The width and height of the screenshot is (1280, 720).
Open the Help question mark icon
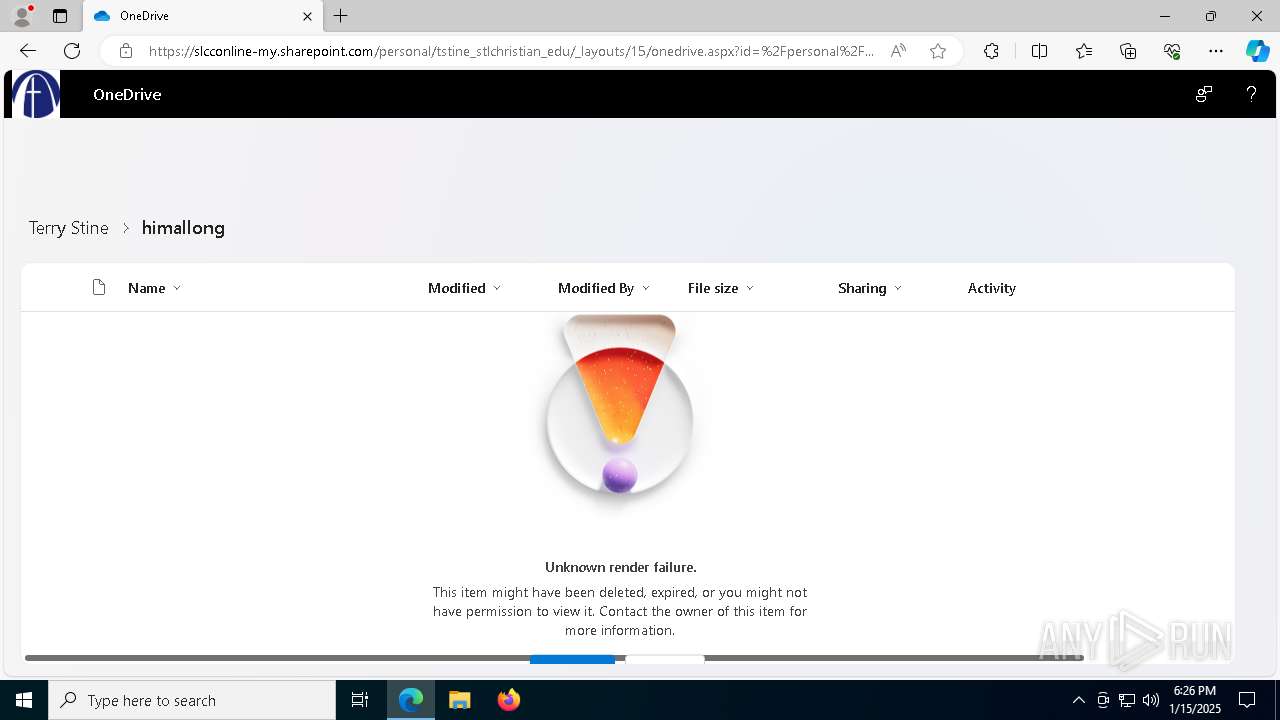pyautogui.click(x=1251, y=94)
